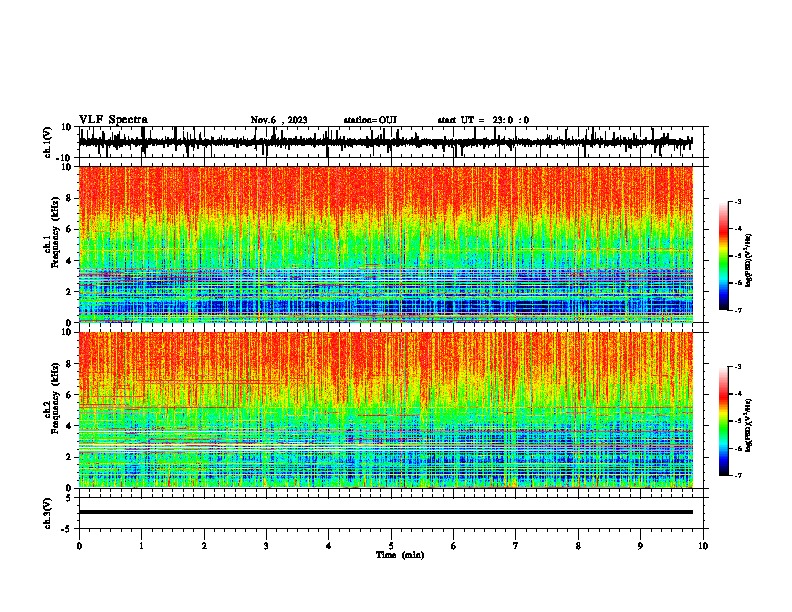Screen dimensions: 792x612
Task: Click the -7 label on ch.2 color scale
Action: (x=737, y=475)
